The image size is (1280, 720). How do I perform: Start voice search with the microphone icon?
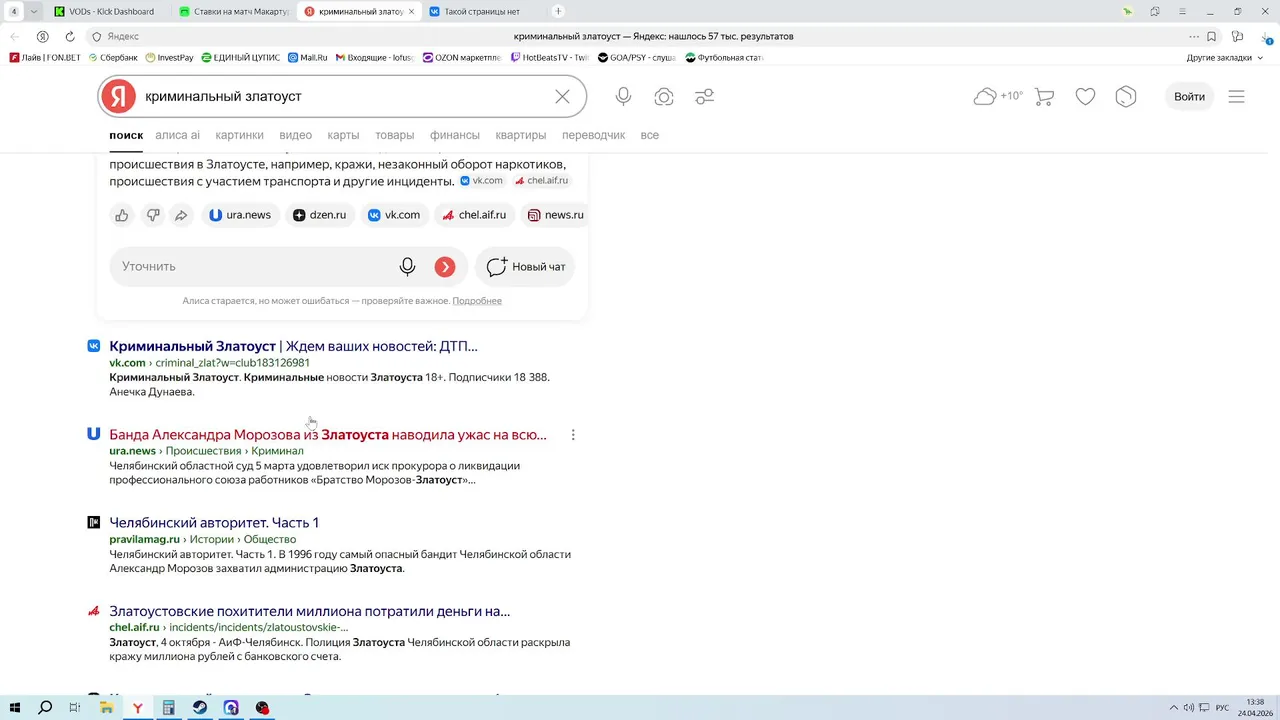point(623,97)
